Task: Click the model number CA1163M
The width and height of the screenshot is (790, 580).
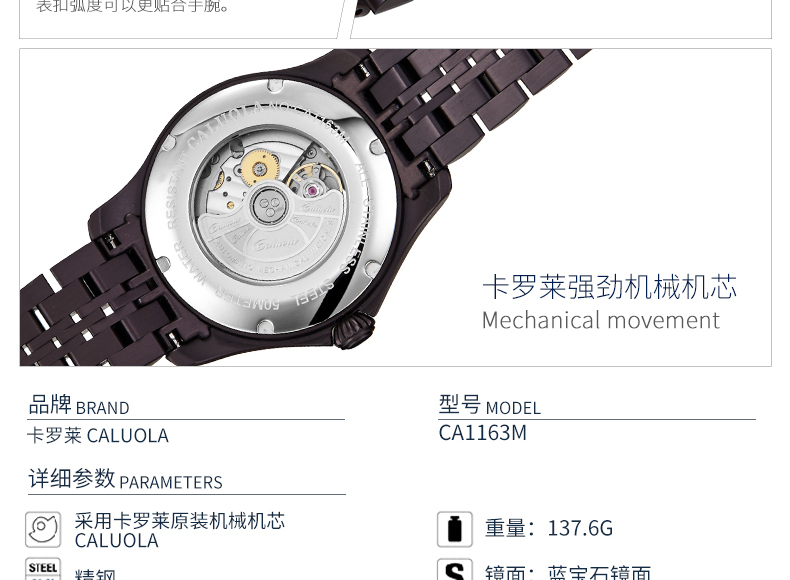Action: pos(483,433)
